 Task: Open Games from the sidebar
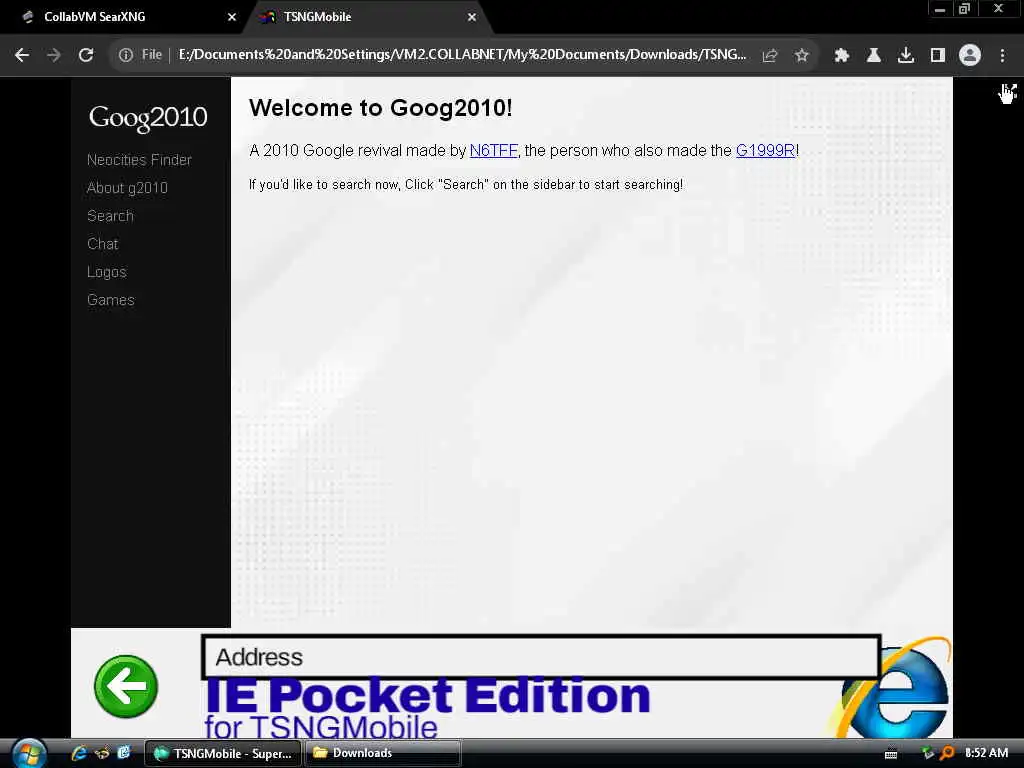[x=110, y=300]
